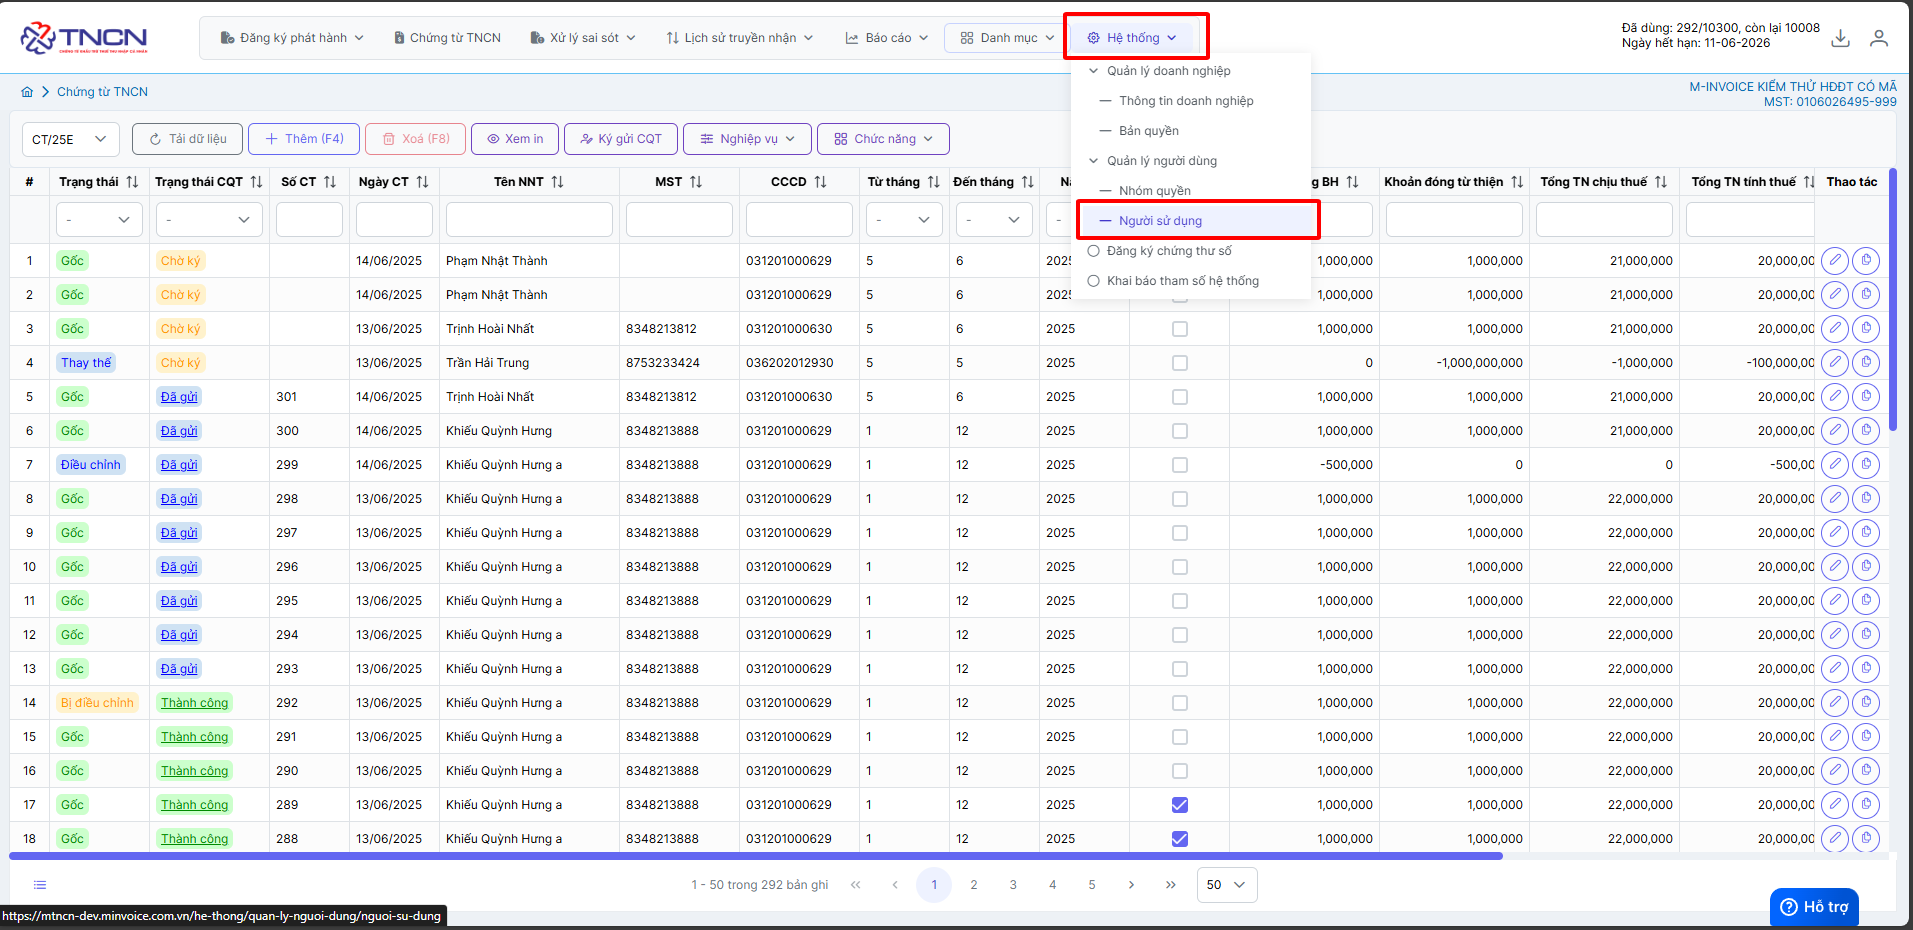Click Ký gửi CQT button

coord(621,139)
